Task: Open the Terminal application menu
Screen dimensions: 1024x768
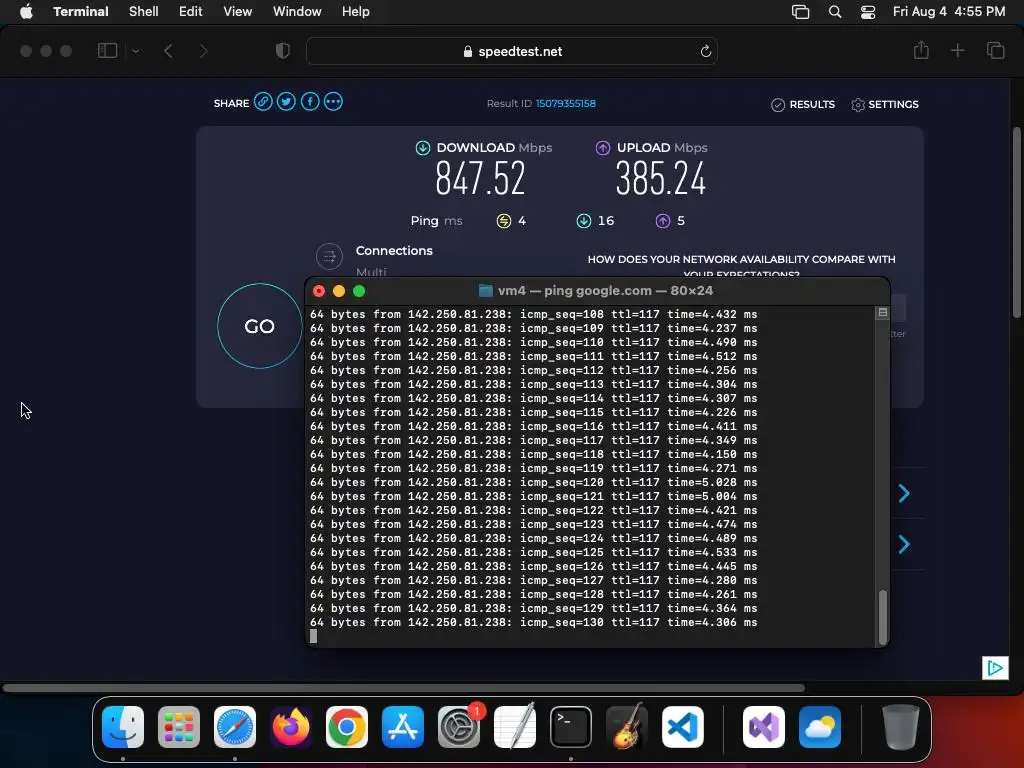Action: (81, 11)
